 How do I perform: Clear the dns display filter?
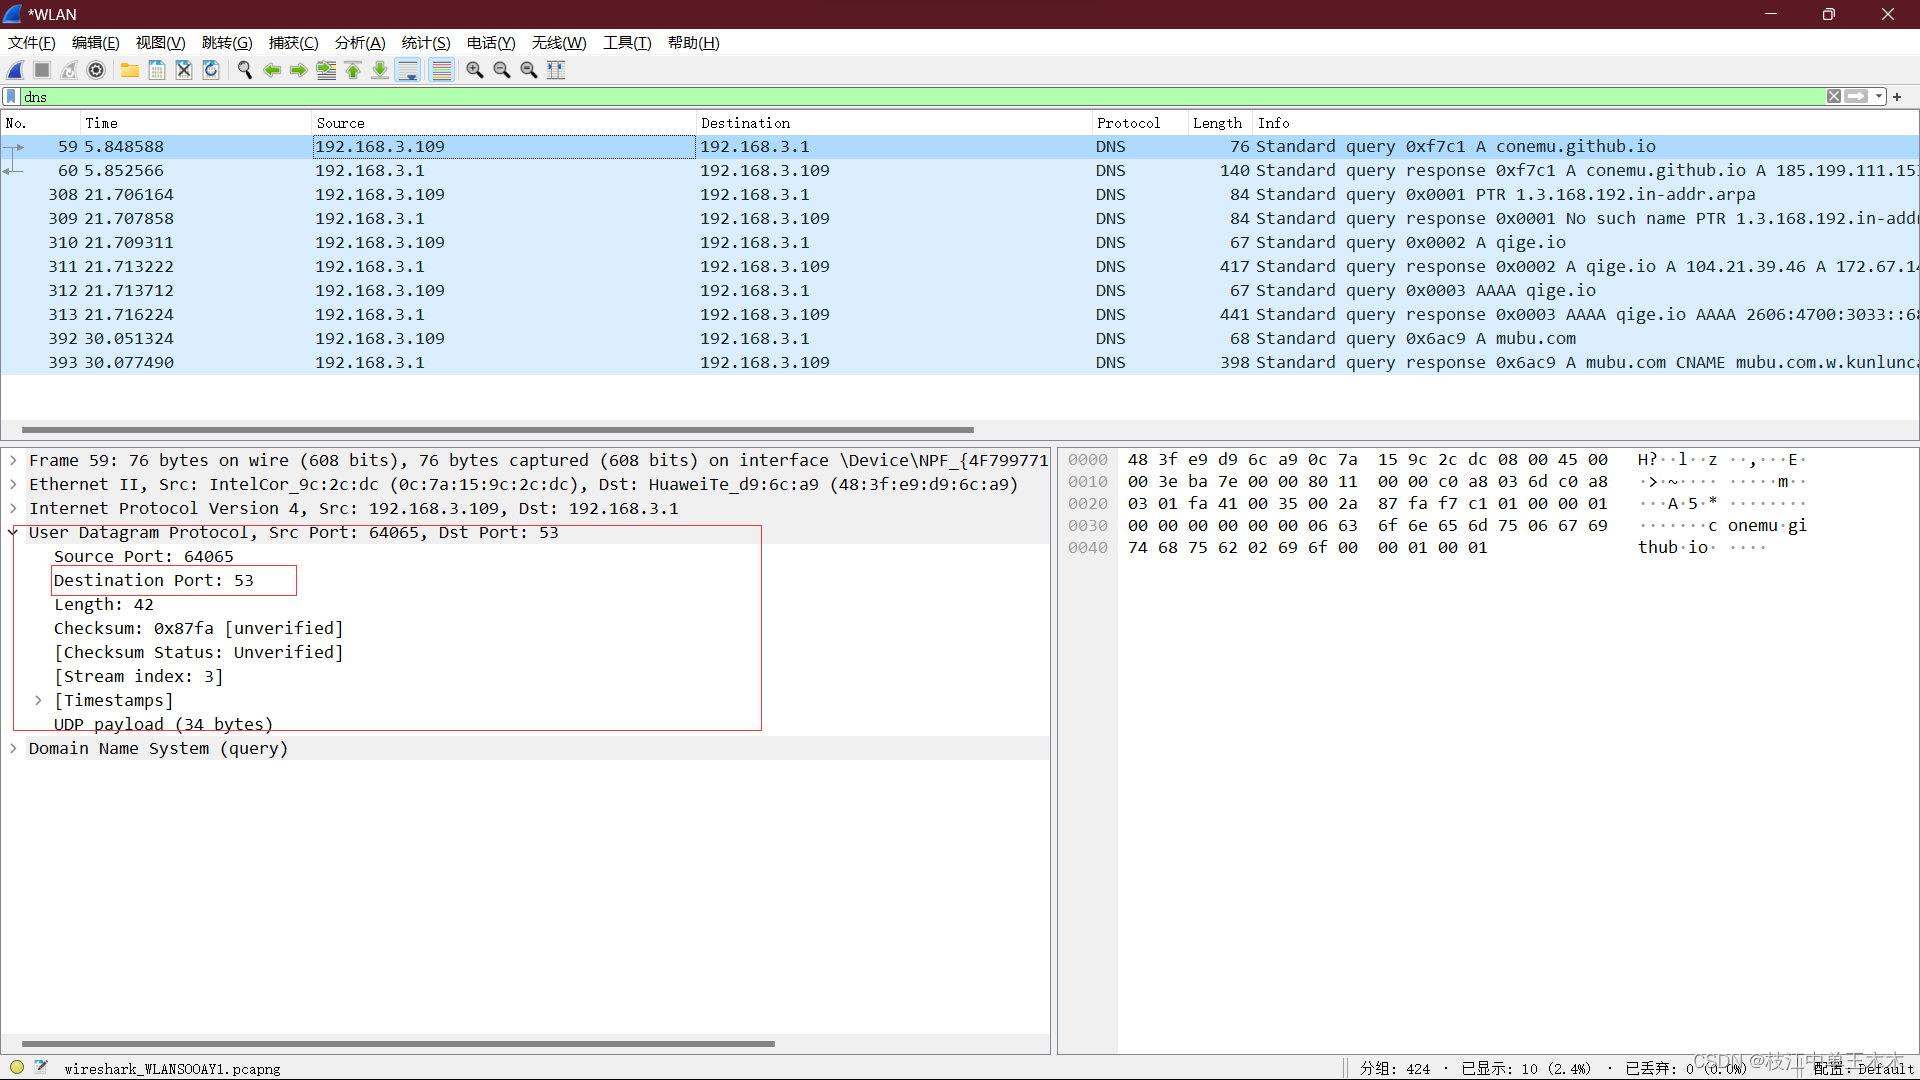tap(1834, 97)
